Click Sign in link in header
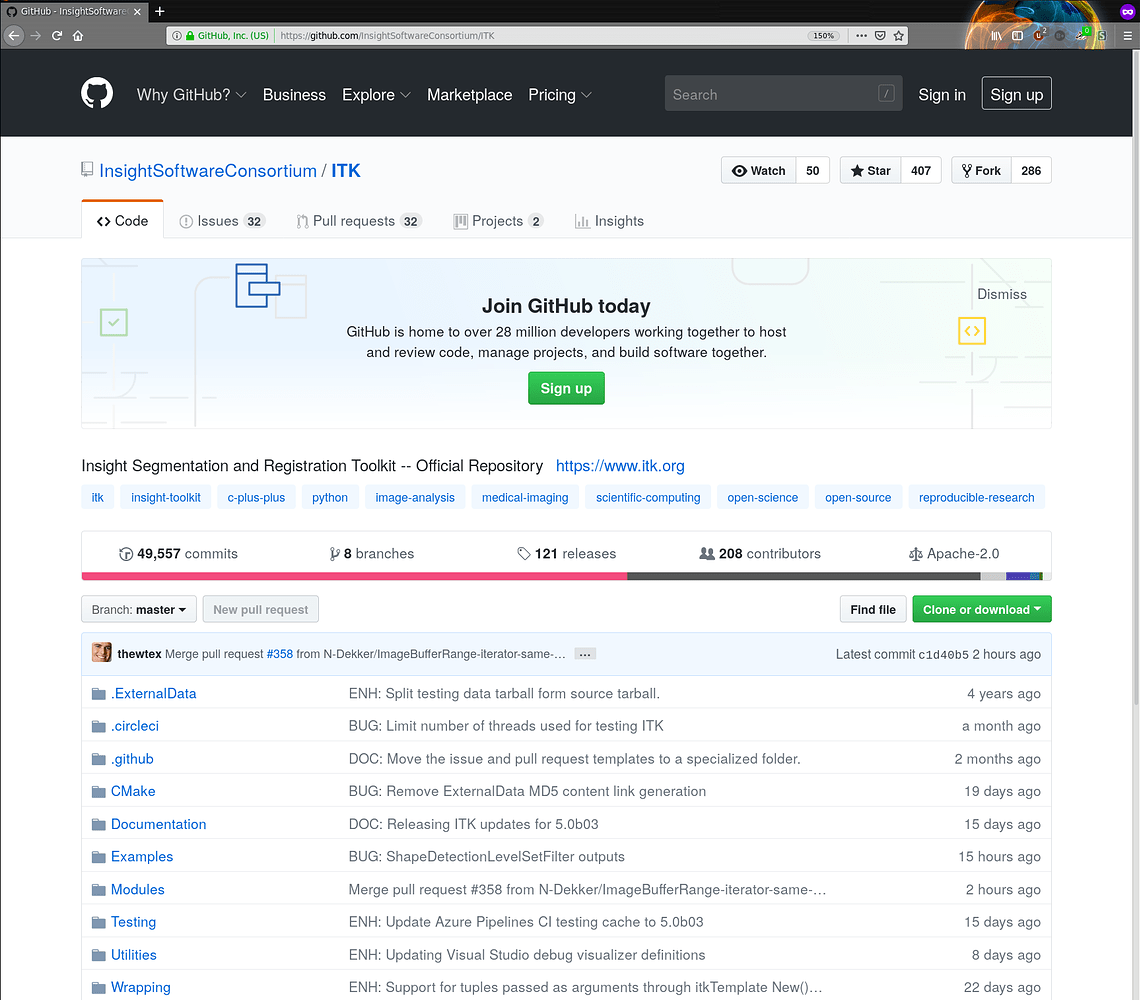Screen dimensions: 1140x1000 pos(942,95)
